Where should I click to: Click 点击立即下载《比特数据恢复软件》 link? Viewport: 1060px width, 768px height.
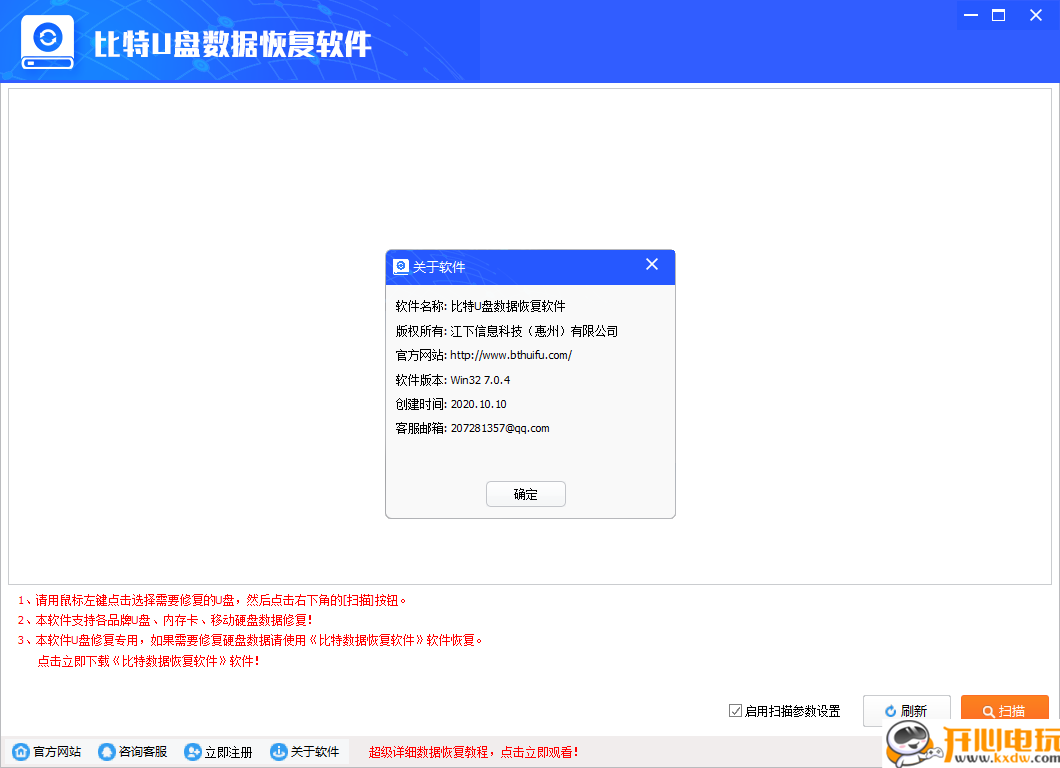tap(148, 661)
